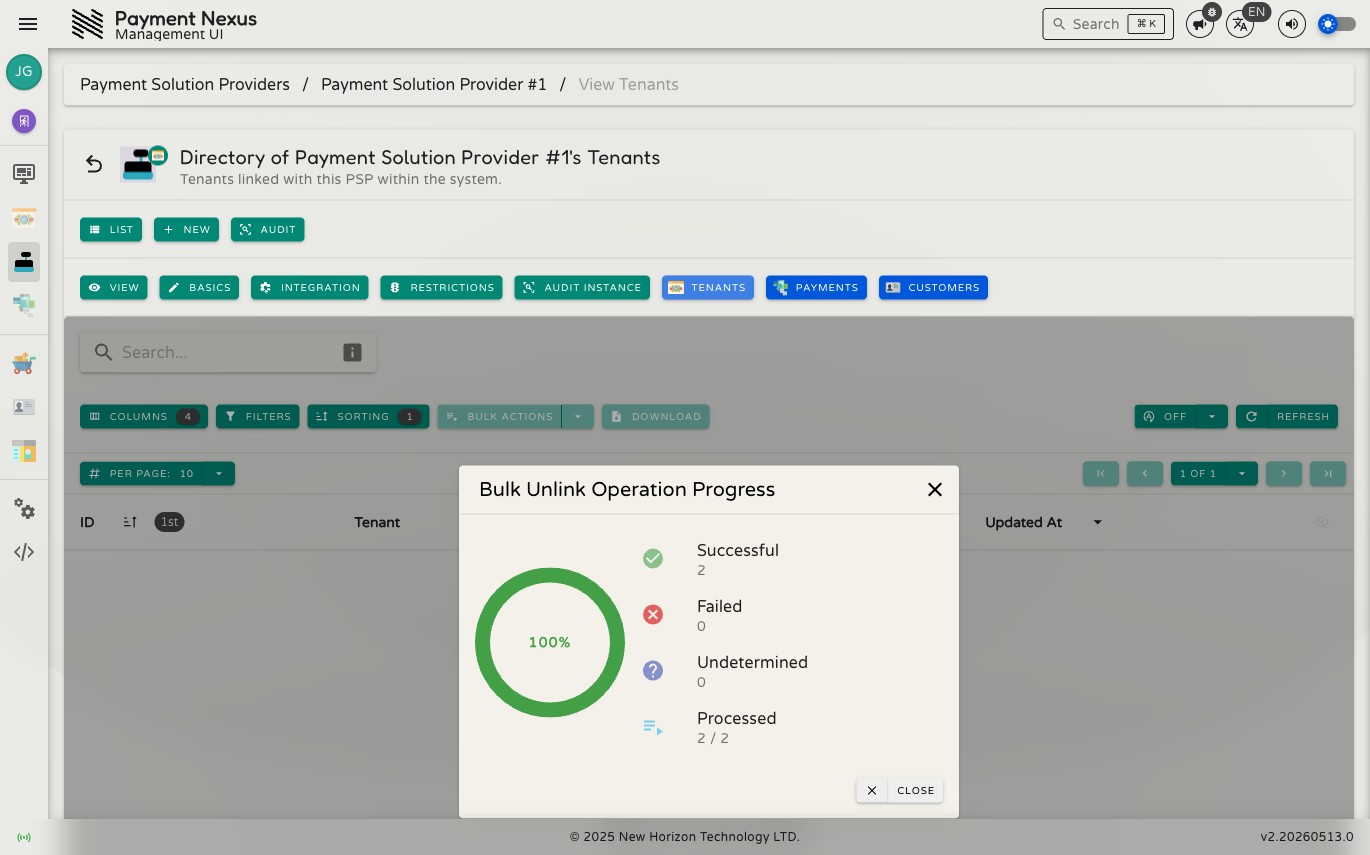Viewport: 1370px width, 855px height.
Task: Toggle the column visibility eye icon
Action: 1322,522
